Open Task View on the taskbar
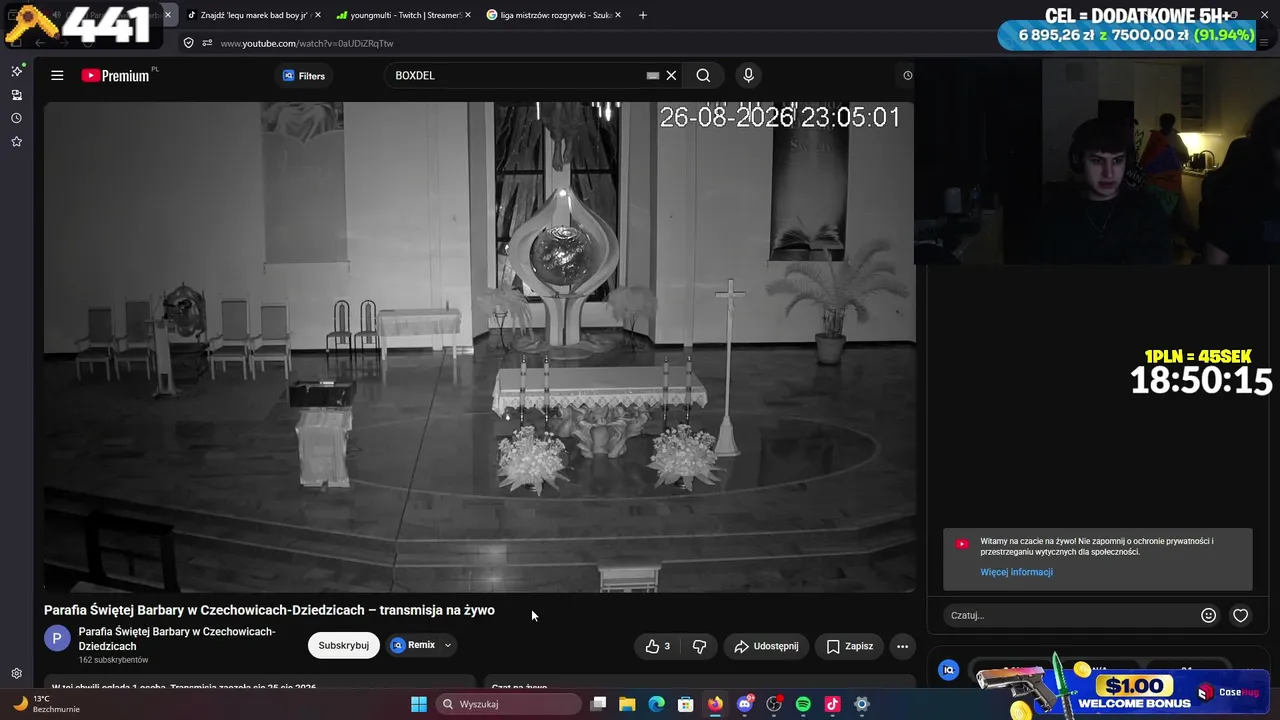The image size is (1280, 720). coord(598,704)
